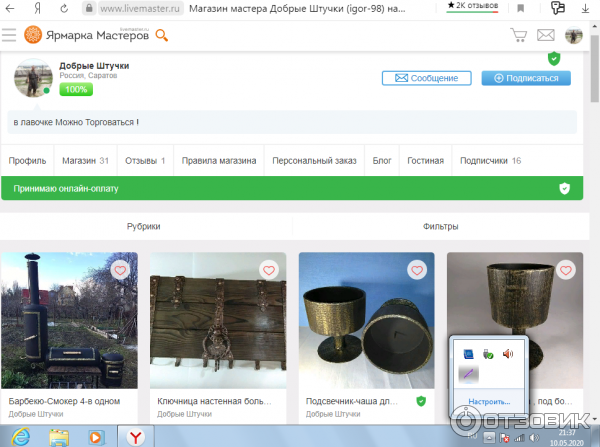Click the Сообщение button
The height and width of the screenshot is (447, 600).
(x=426, y=78)
